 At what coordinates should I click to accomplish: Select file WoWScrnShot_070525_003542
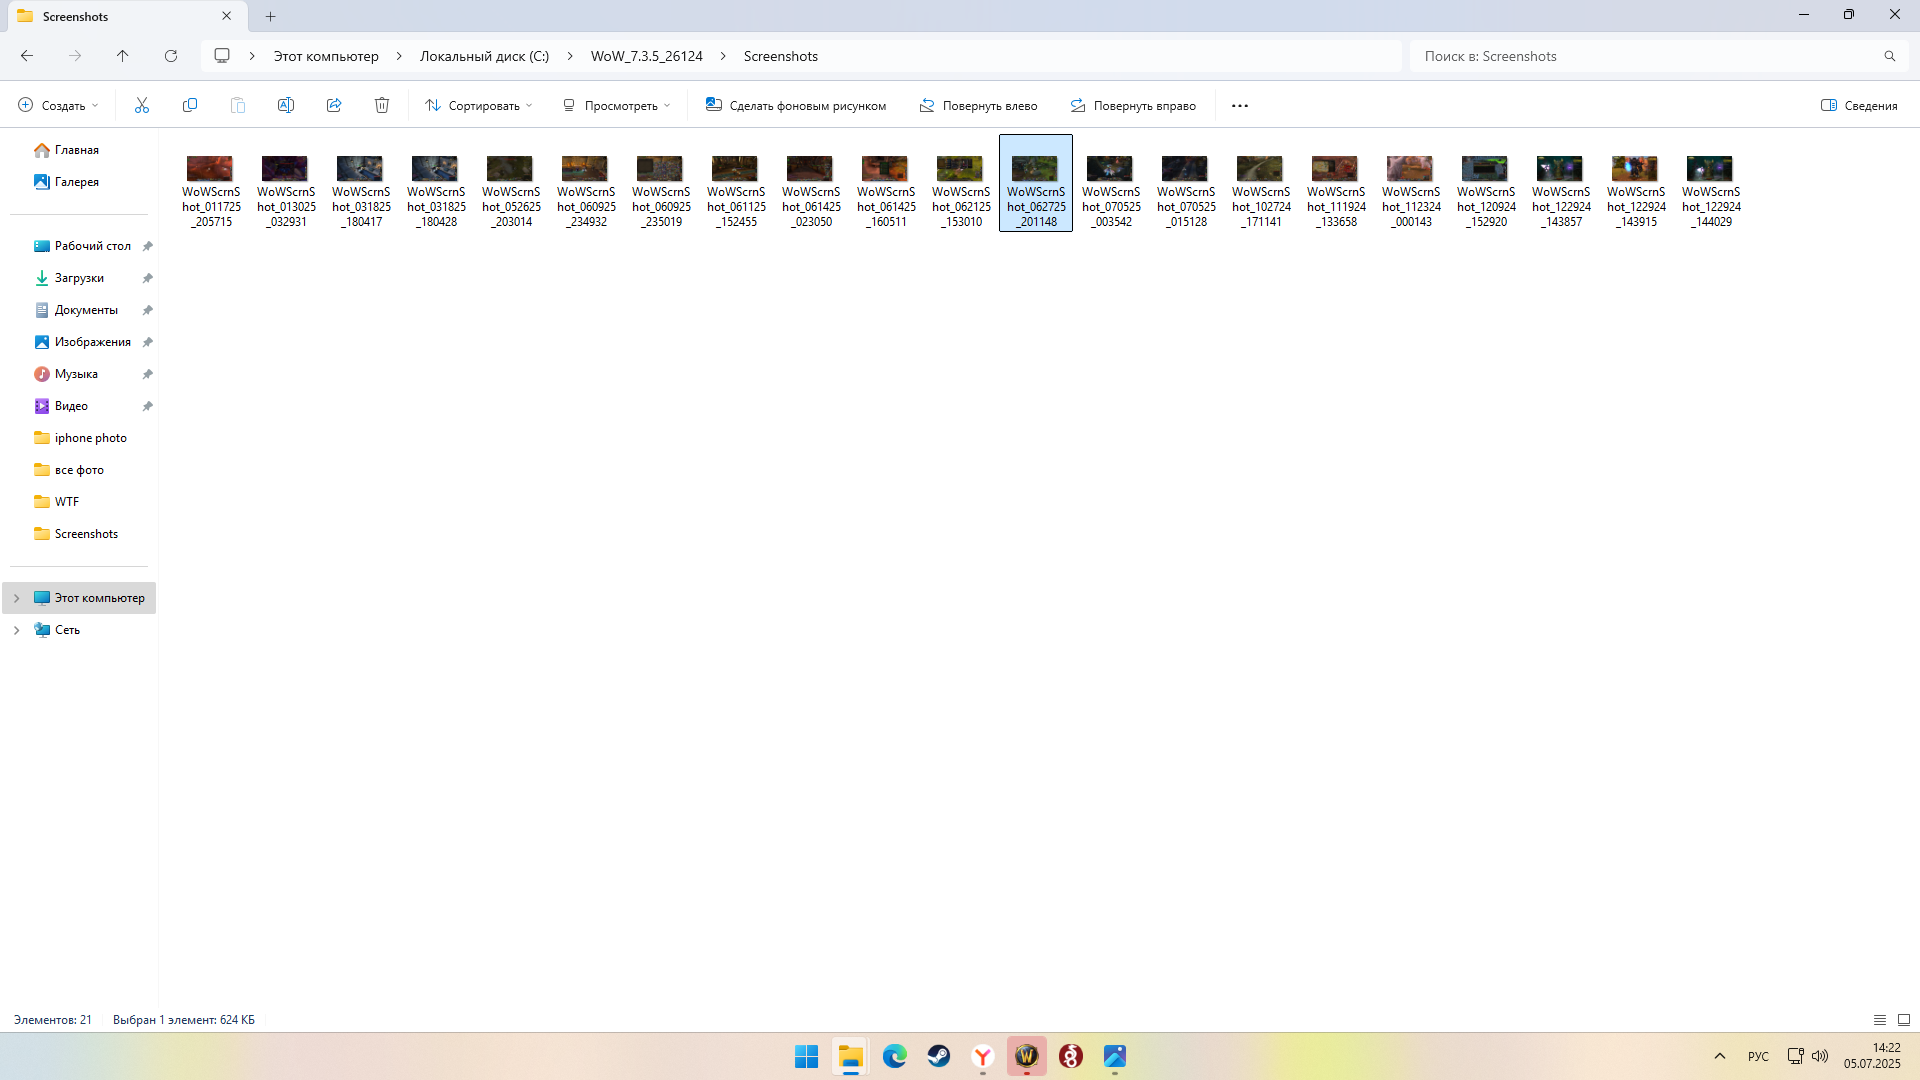click(1111, 183)
